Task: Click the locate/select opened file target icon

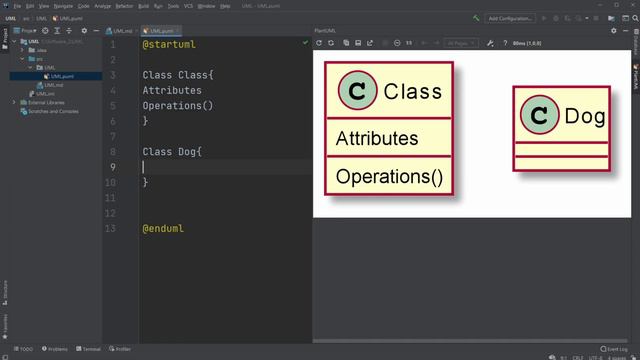Action: click(45, 31)
